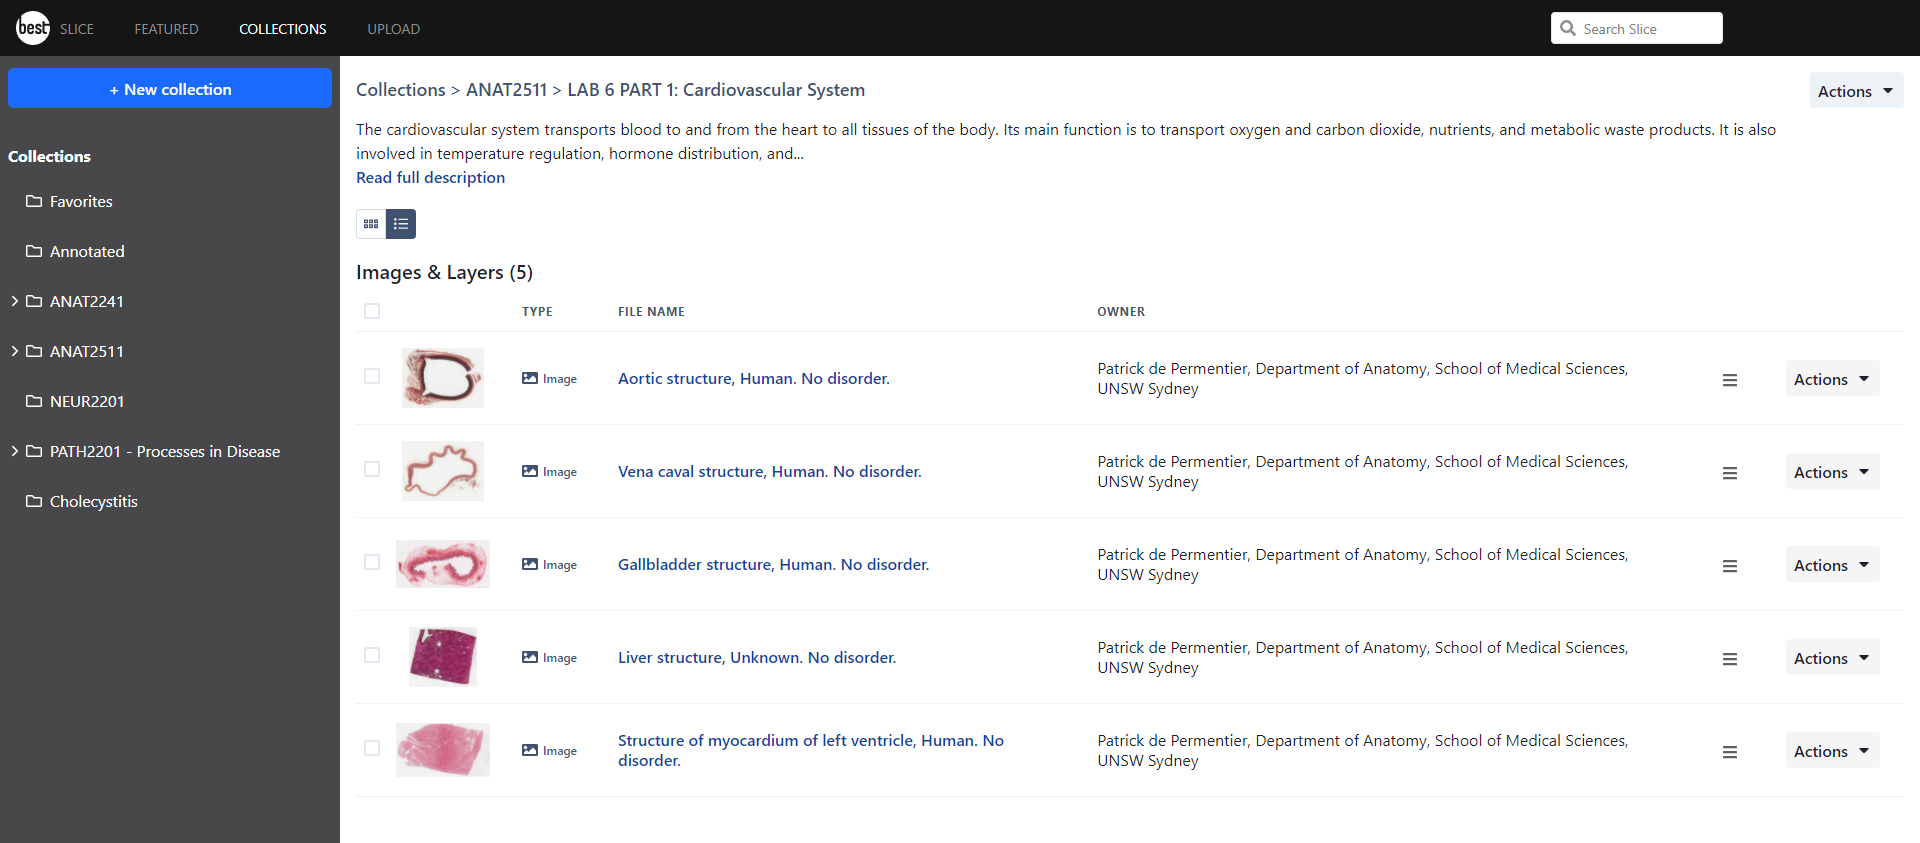The image size is (1920, 843).
Task: Open the Aortic structure thumbnail
Action: [x=443, y=378]
